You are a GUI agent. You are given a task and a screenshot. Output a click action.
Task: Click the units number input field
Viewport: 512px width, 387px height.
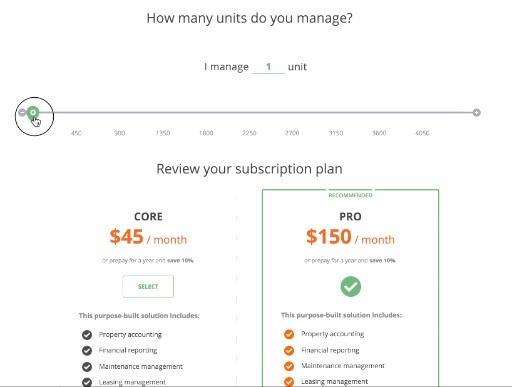click(268, 67)
